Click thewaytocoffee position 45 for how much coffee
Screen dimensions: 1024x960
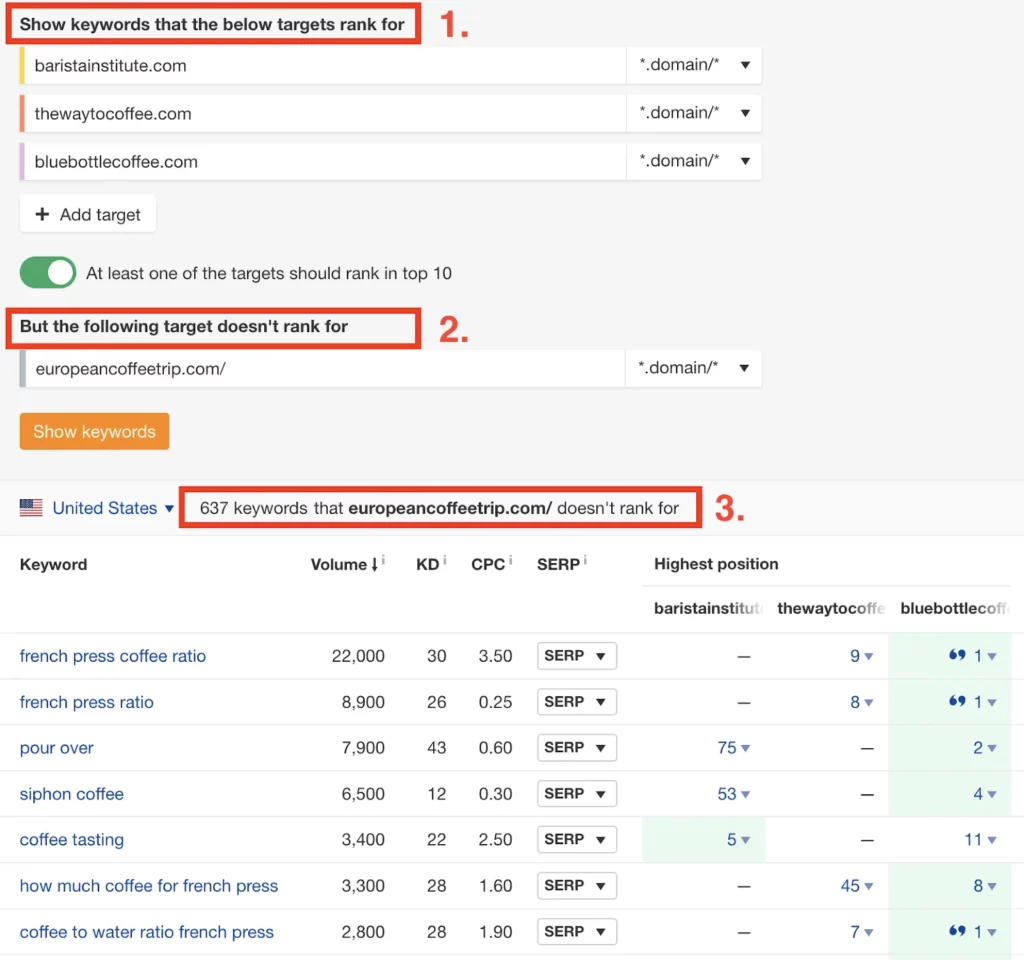coord(856,886)
